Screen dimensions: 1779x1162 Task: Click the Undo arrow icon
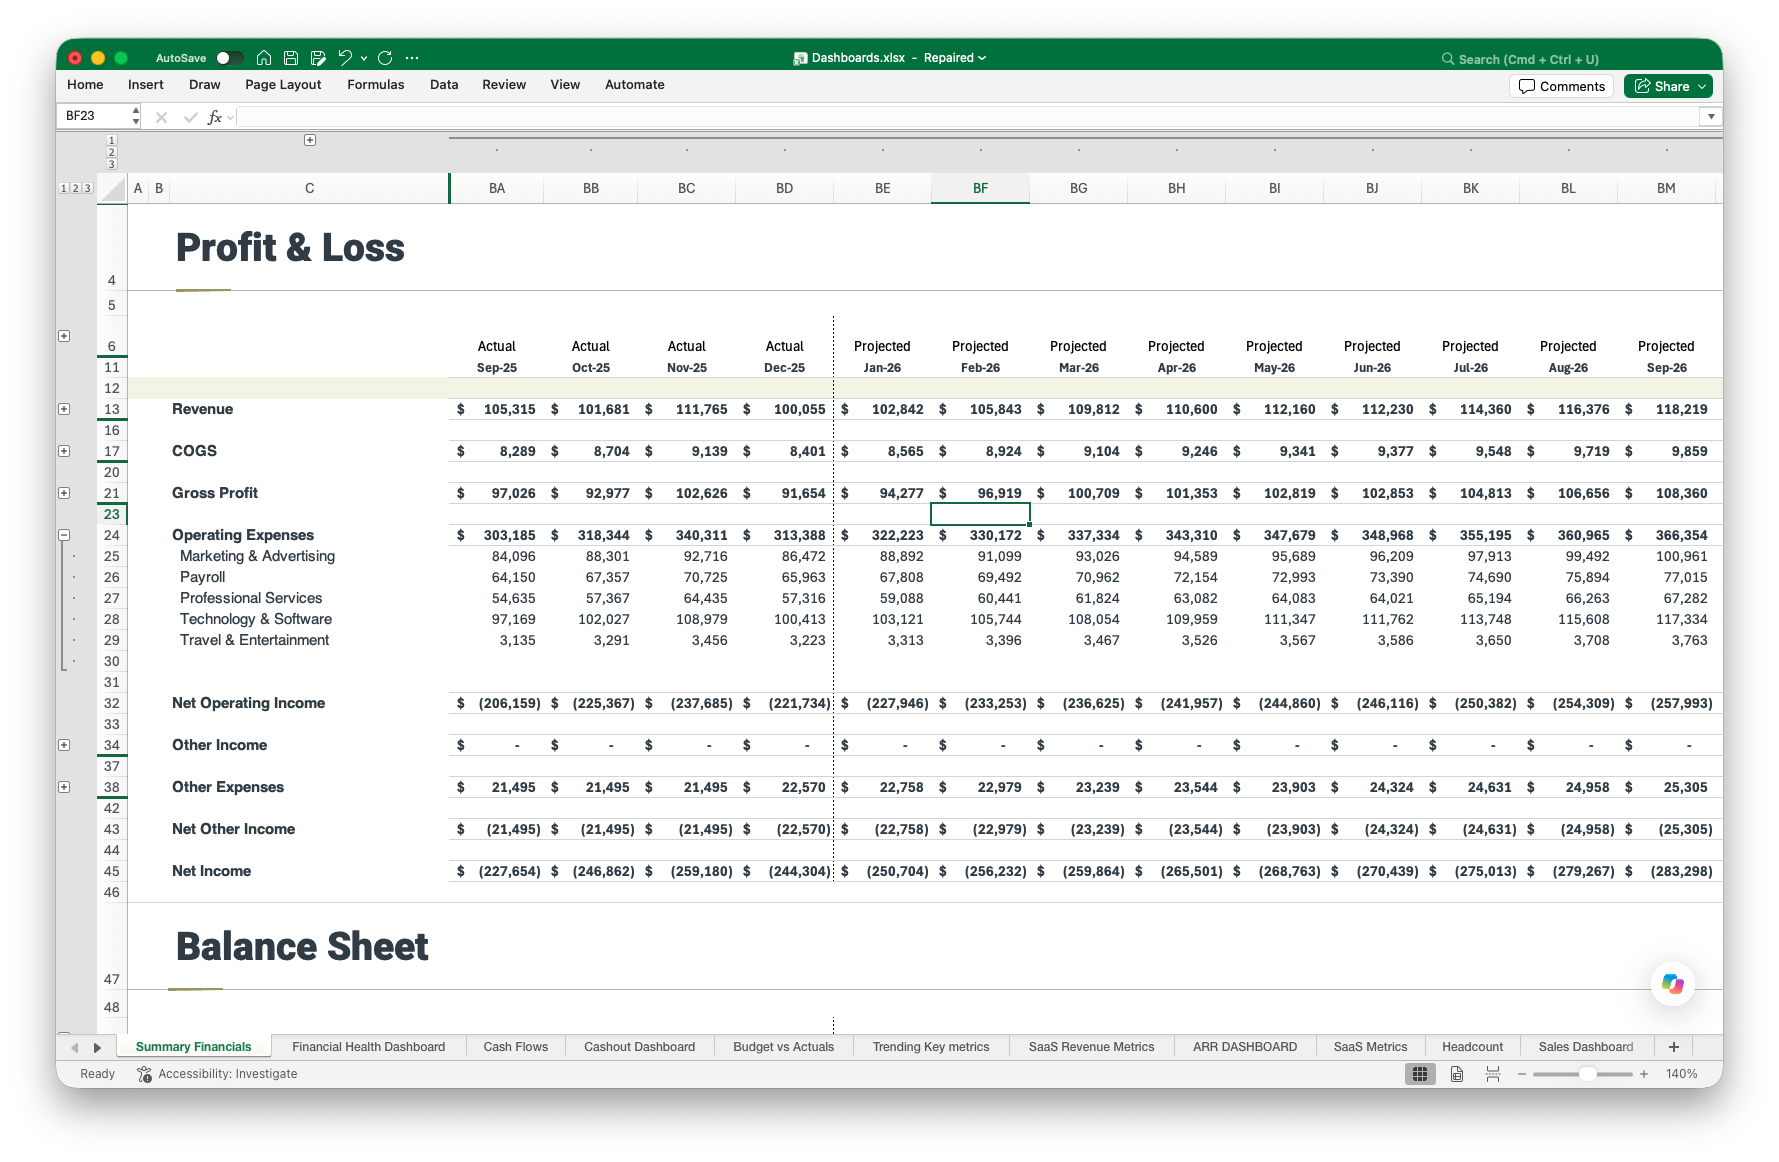click(345, 58)
